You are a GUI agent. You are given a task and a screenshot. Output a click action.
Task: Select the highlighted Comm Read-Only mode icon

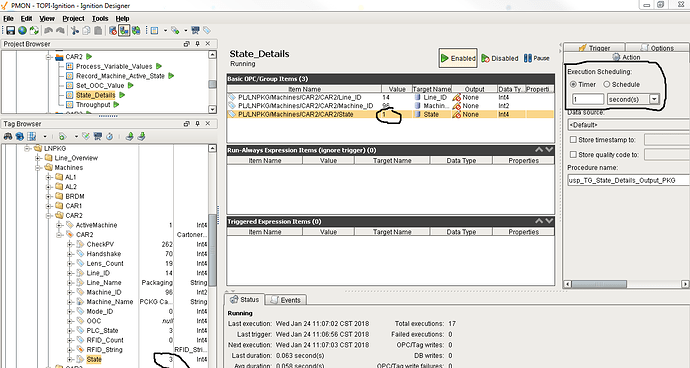tap(124, 30)
